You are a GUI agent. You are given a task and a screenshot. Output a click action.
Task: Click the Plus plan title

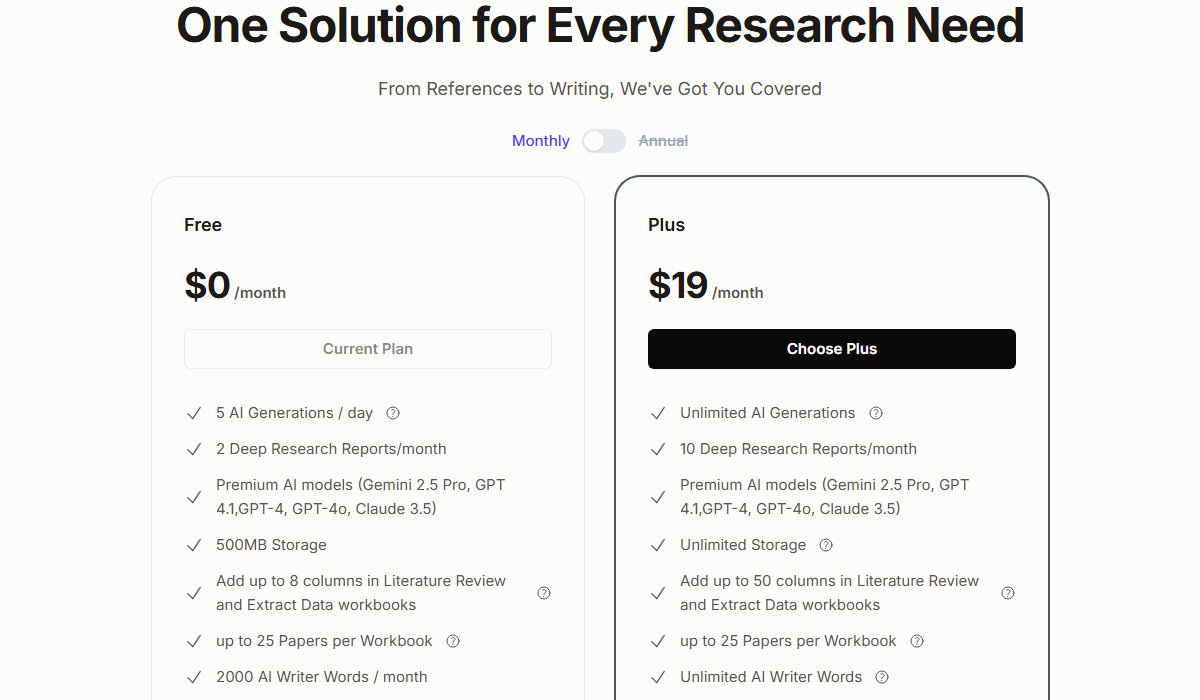coord(666,225)
